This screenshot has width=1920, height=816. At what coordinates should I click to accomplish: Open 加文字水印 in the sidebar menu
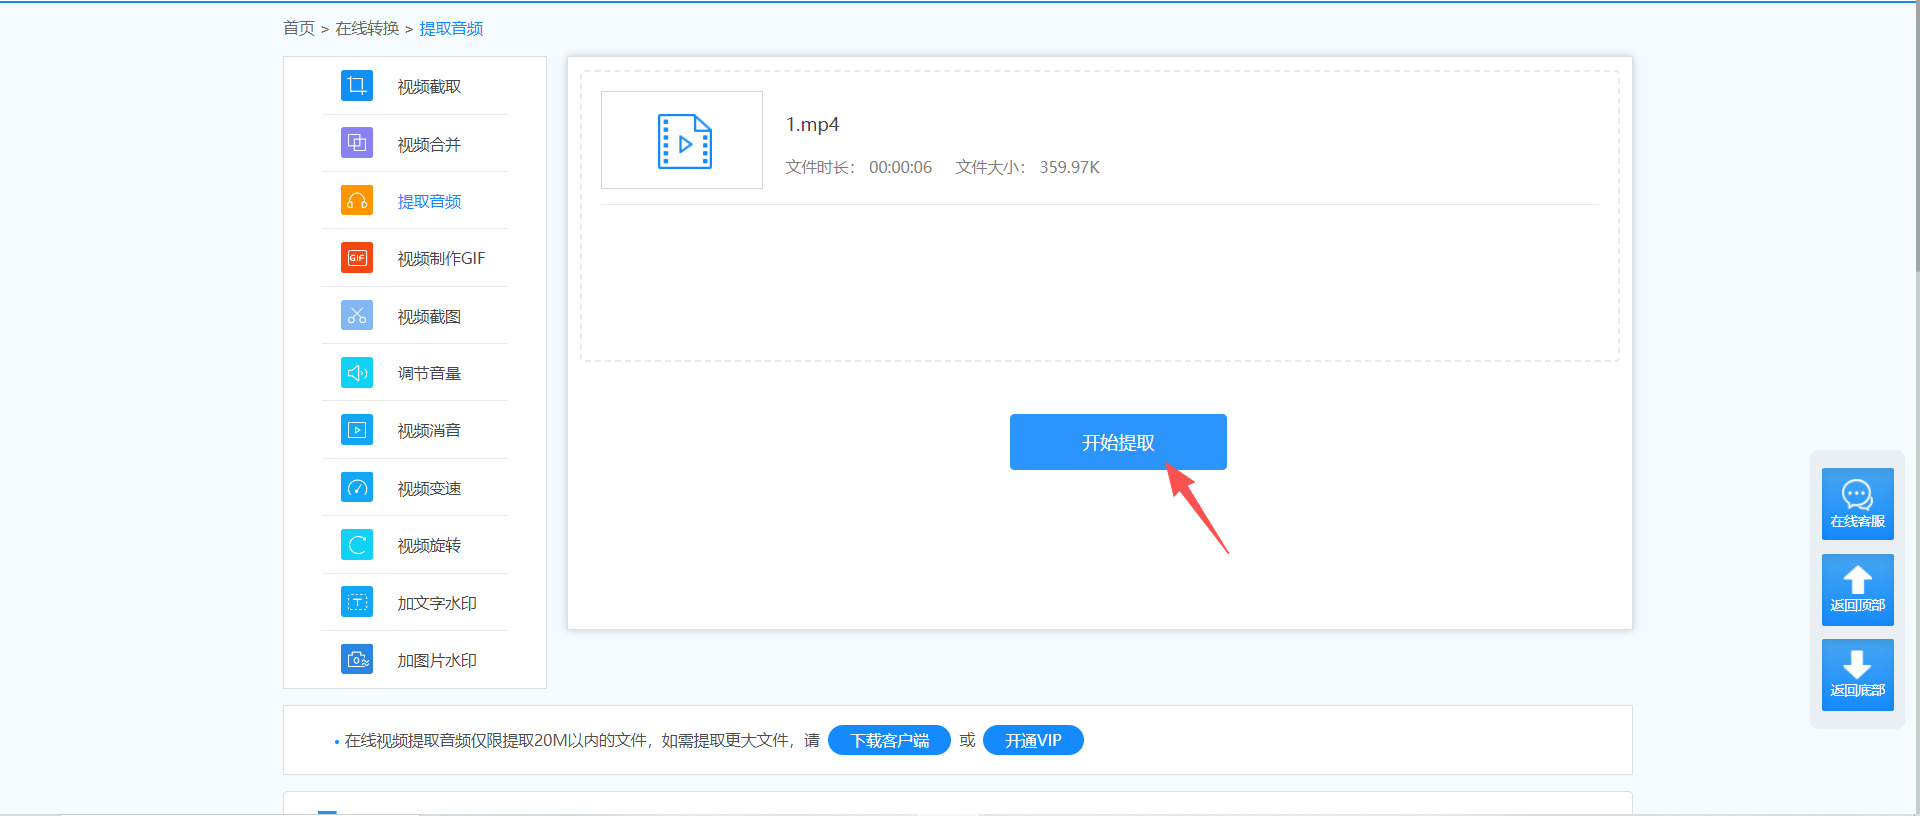pos(437,604)
